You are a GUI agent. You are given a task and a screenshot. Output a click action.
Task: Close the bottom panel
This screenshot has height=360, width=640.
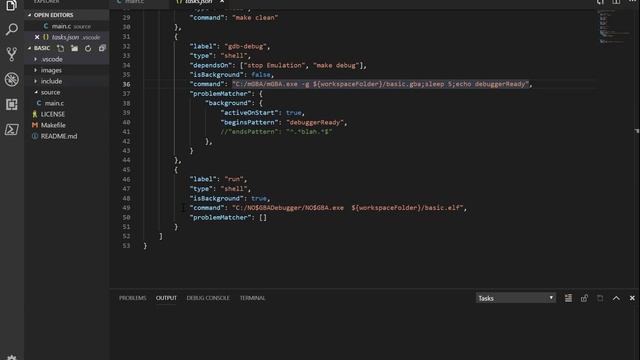[x=632, y=298]
